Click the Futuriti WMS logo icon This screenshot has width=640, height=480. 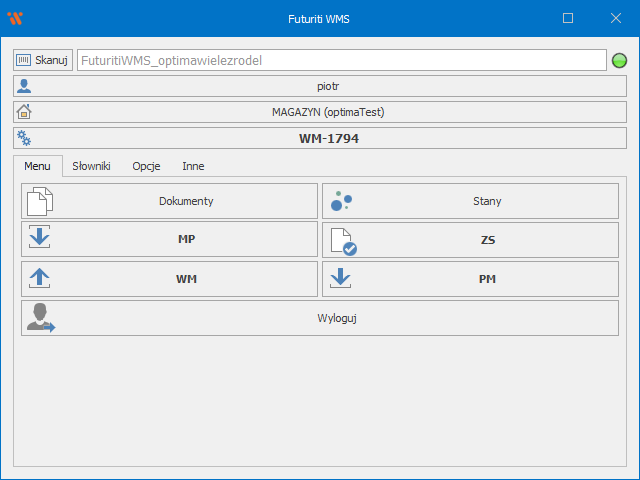15,18
